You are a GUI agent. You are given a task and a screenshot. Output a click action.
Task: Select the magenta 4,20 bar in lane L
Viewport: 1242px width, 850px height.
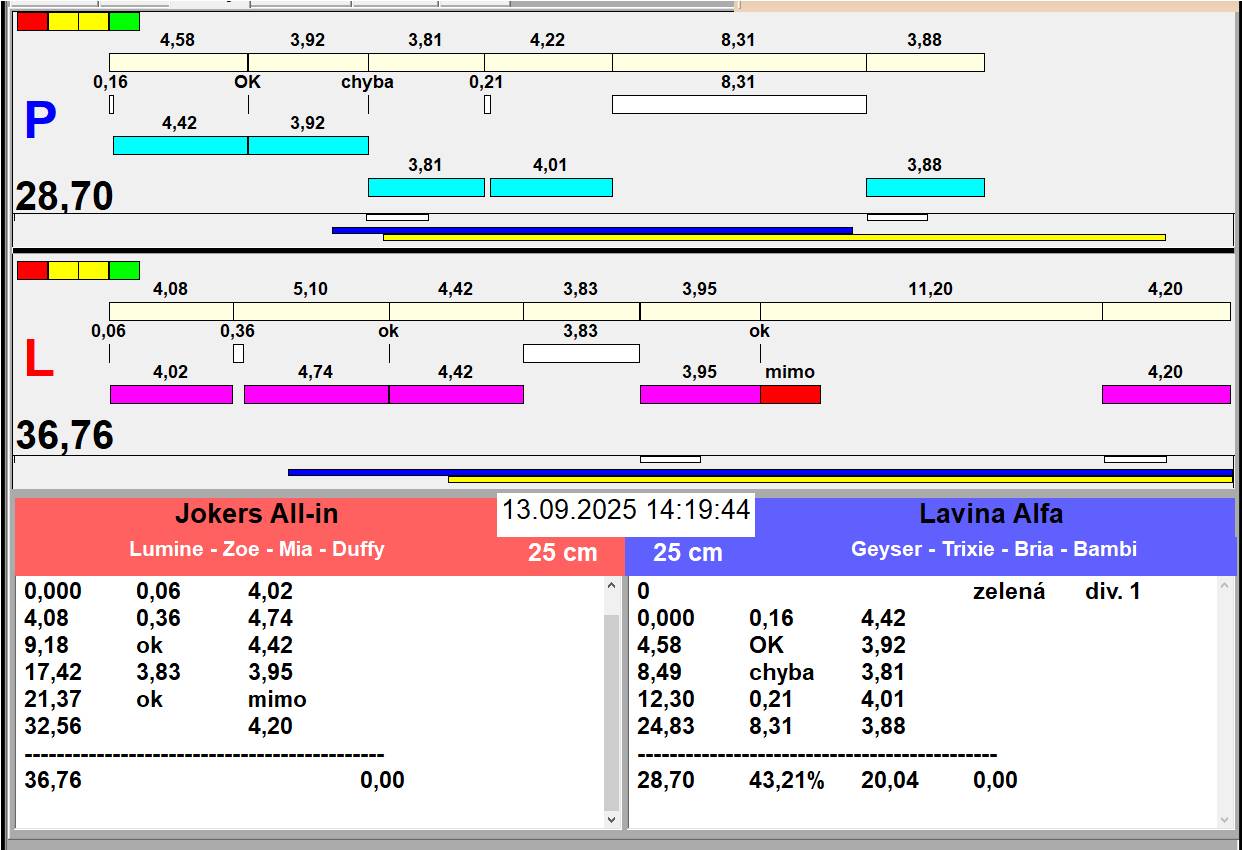click(x=1166, y=394)
